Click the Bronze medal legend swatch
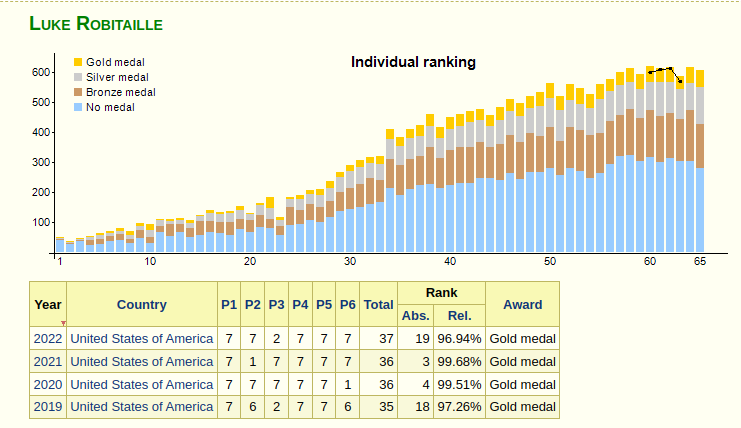The height and width of the screenshot is (428, 741). pos(78,92)
